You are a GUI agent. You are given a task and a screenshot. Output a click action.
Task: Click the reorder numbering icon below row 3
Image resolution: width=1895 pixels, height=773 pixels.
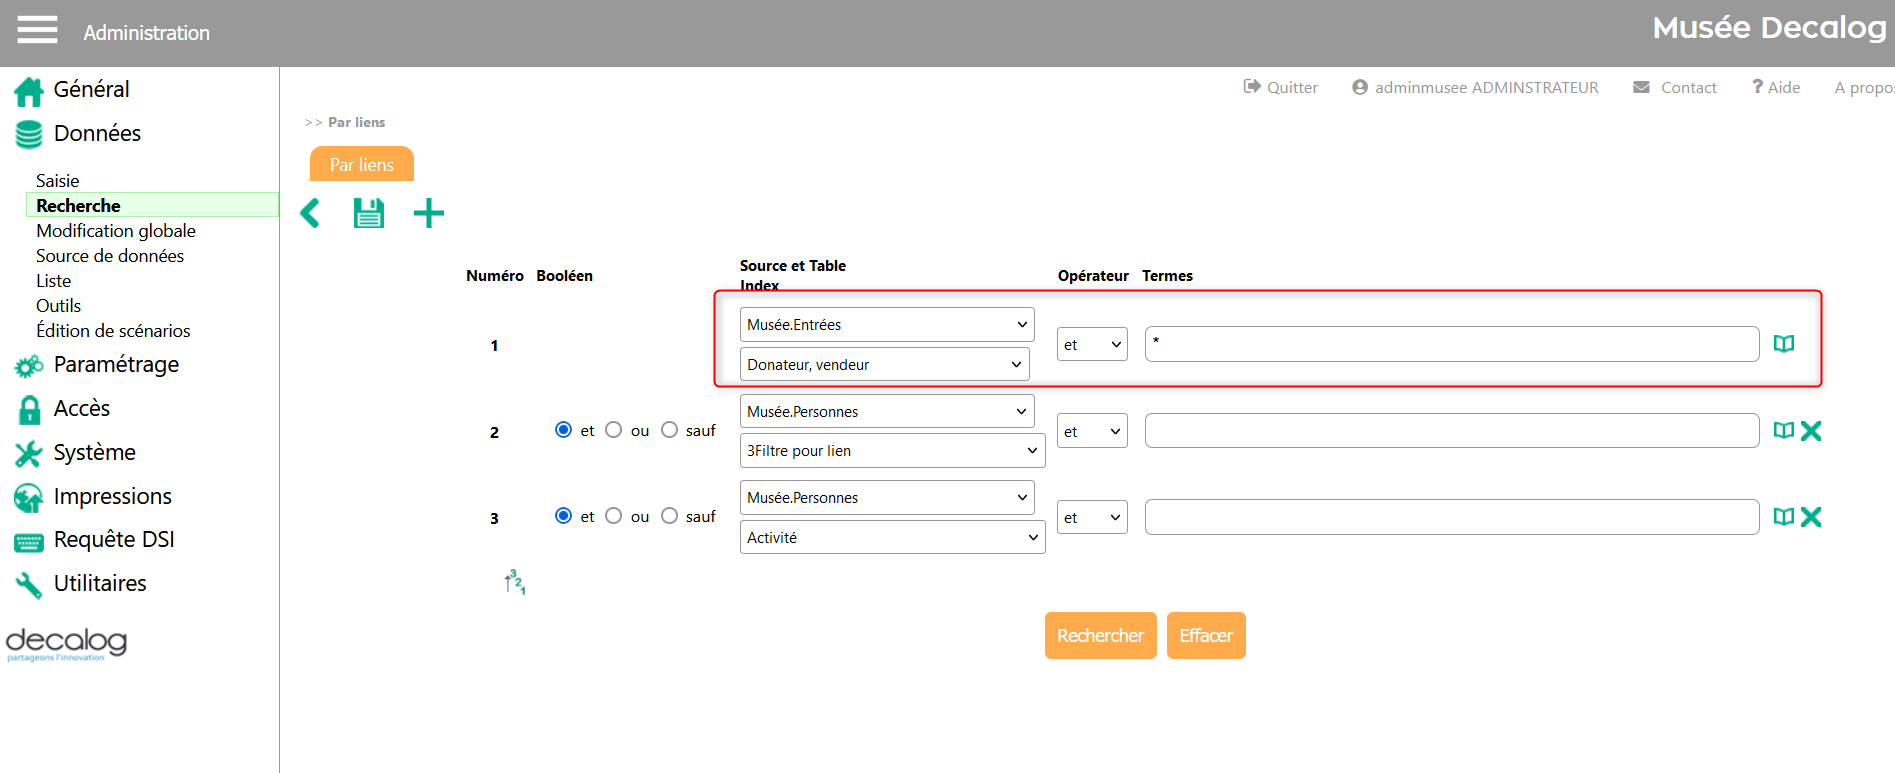point(515,582)
